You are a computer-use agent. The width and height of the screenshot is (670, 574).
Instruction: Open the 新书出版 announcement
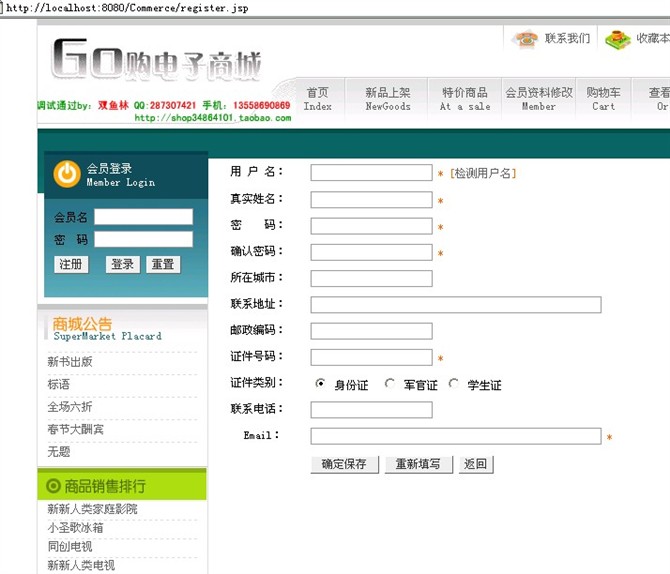pyautogui.click(x=70, y=362)
